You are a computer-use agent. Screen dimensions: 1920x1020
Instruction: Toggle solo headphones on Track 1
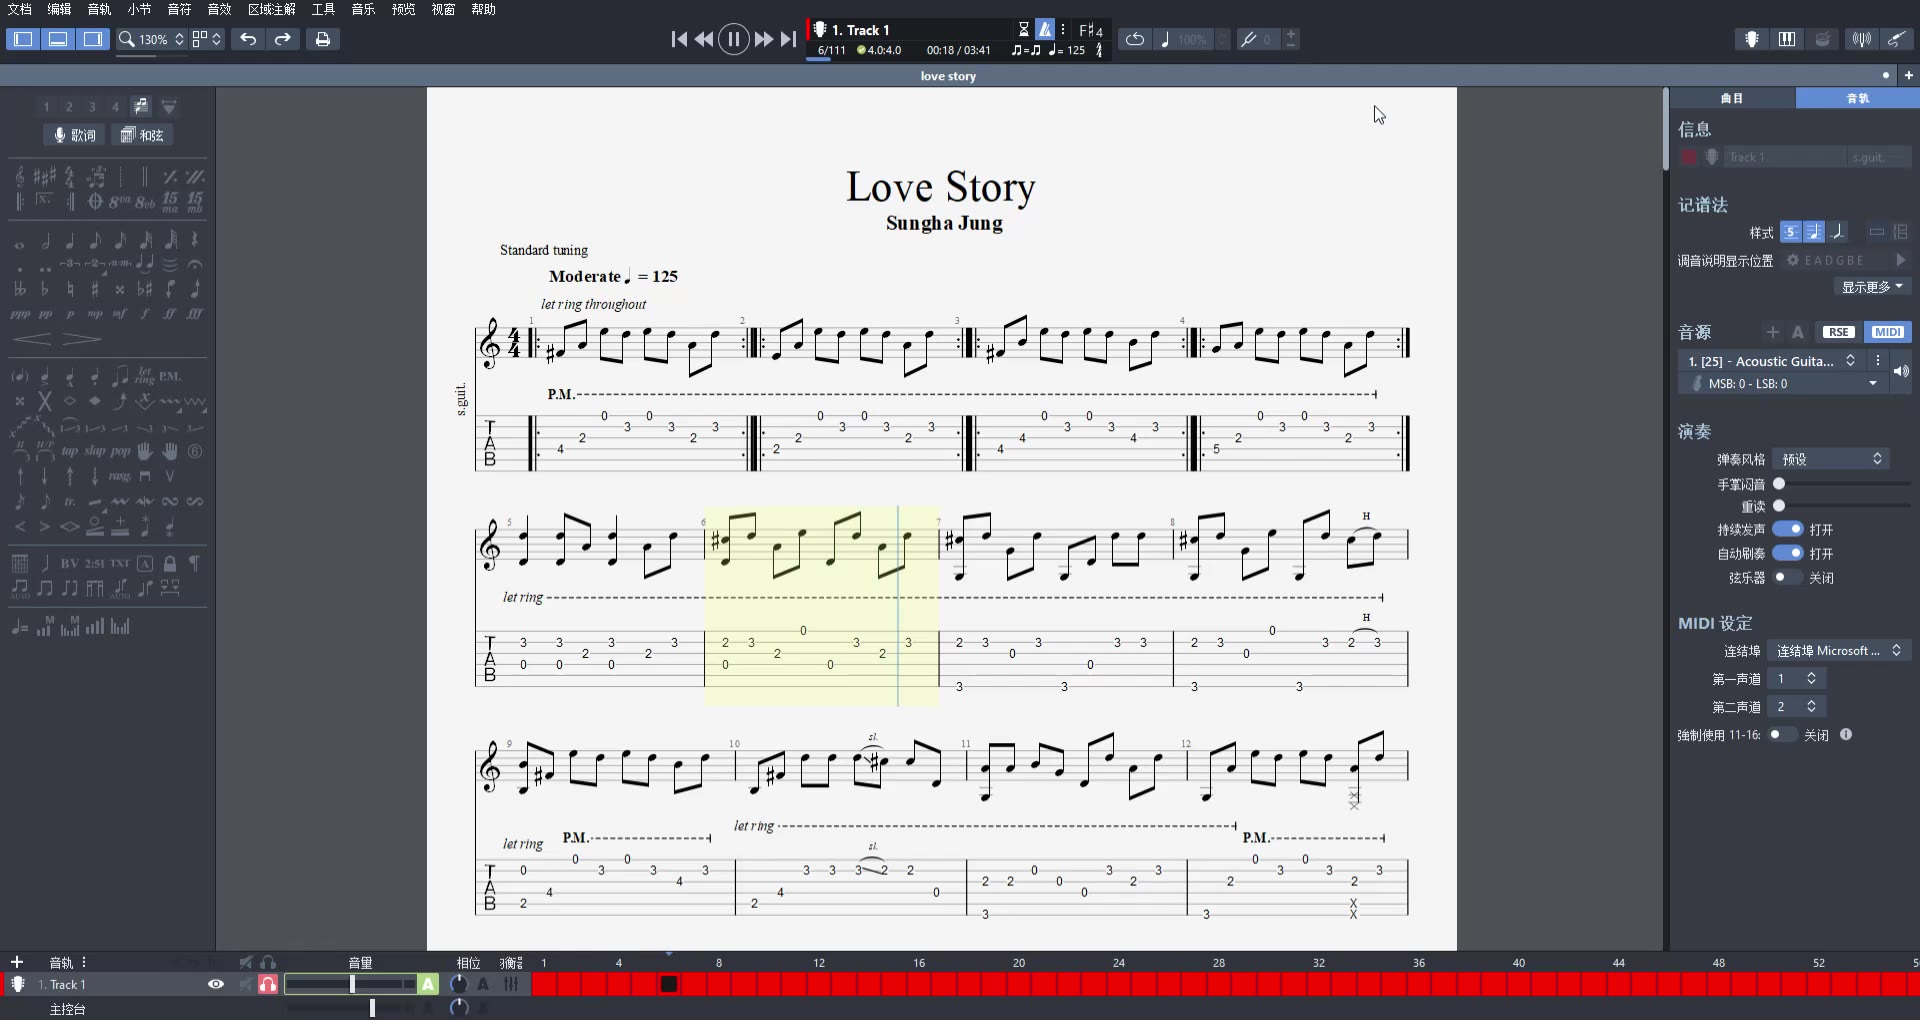tap(267, 984)
